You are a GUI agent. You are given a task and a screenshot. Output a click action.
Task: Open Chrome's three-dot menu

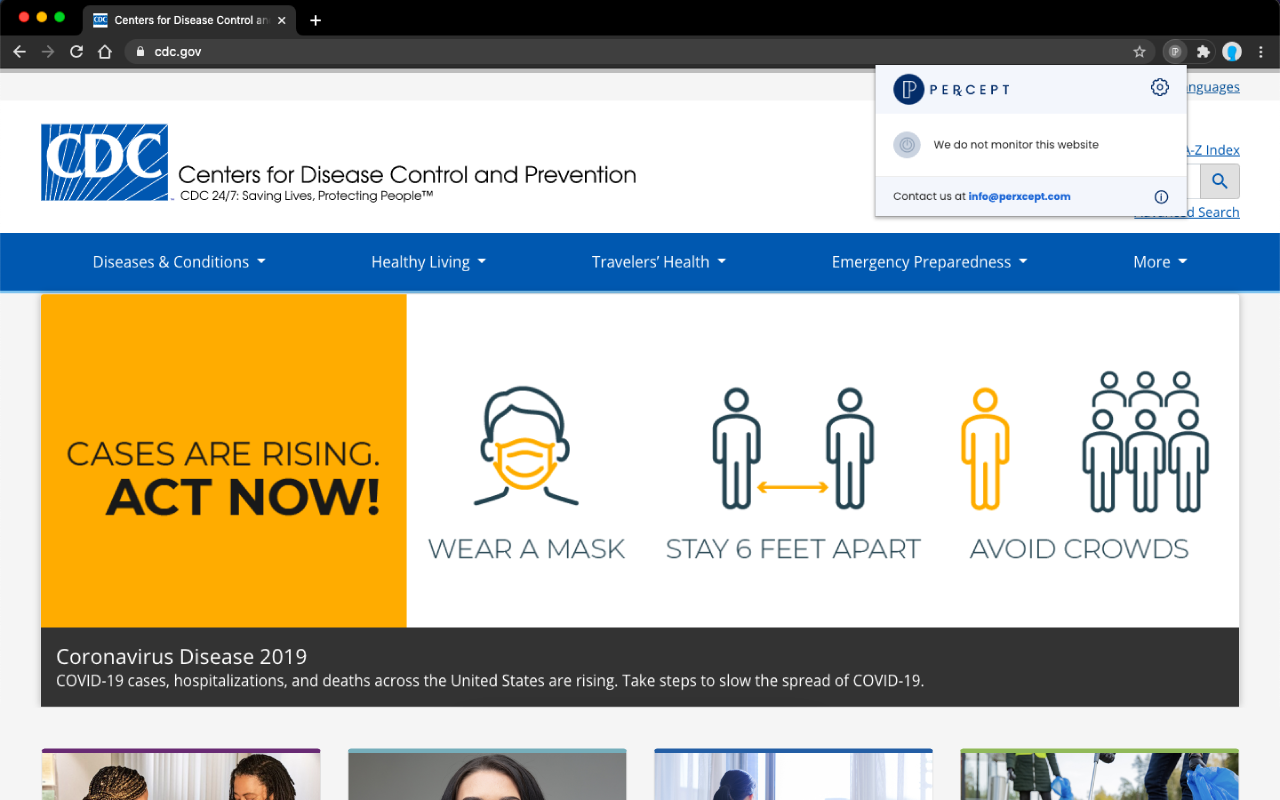1261,51
